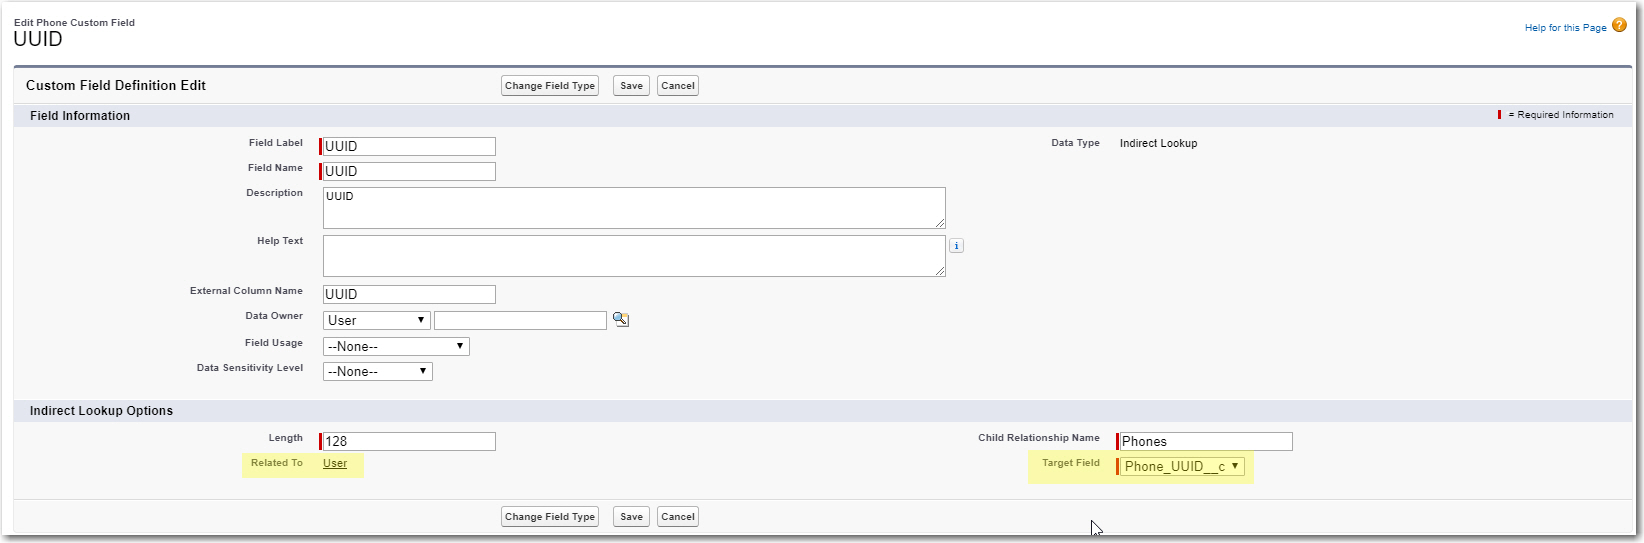Click the Help Text info icon
The height and width of the screenshot is (543, 1644).
(956, 246)
